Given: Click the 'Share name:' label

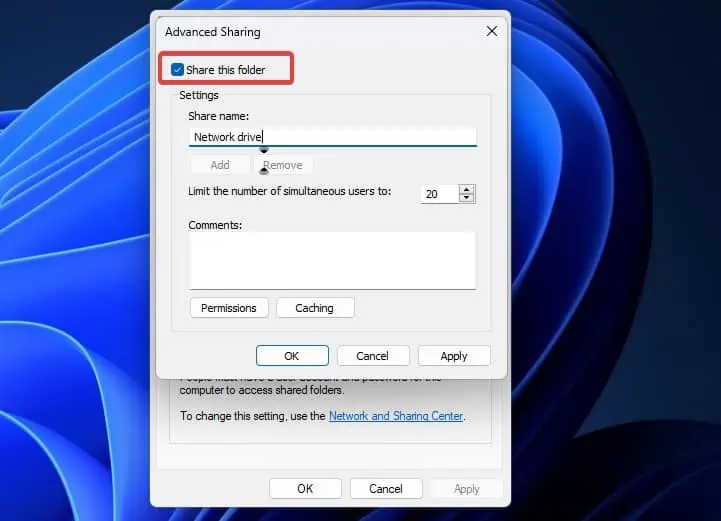Looking at the screenshot, I should [x=218, y=116].
